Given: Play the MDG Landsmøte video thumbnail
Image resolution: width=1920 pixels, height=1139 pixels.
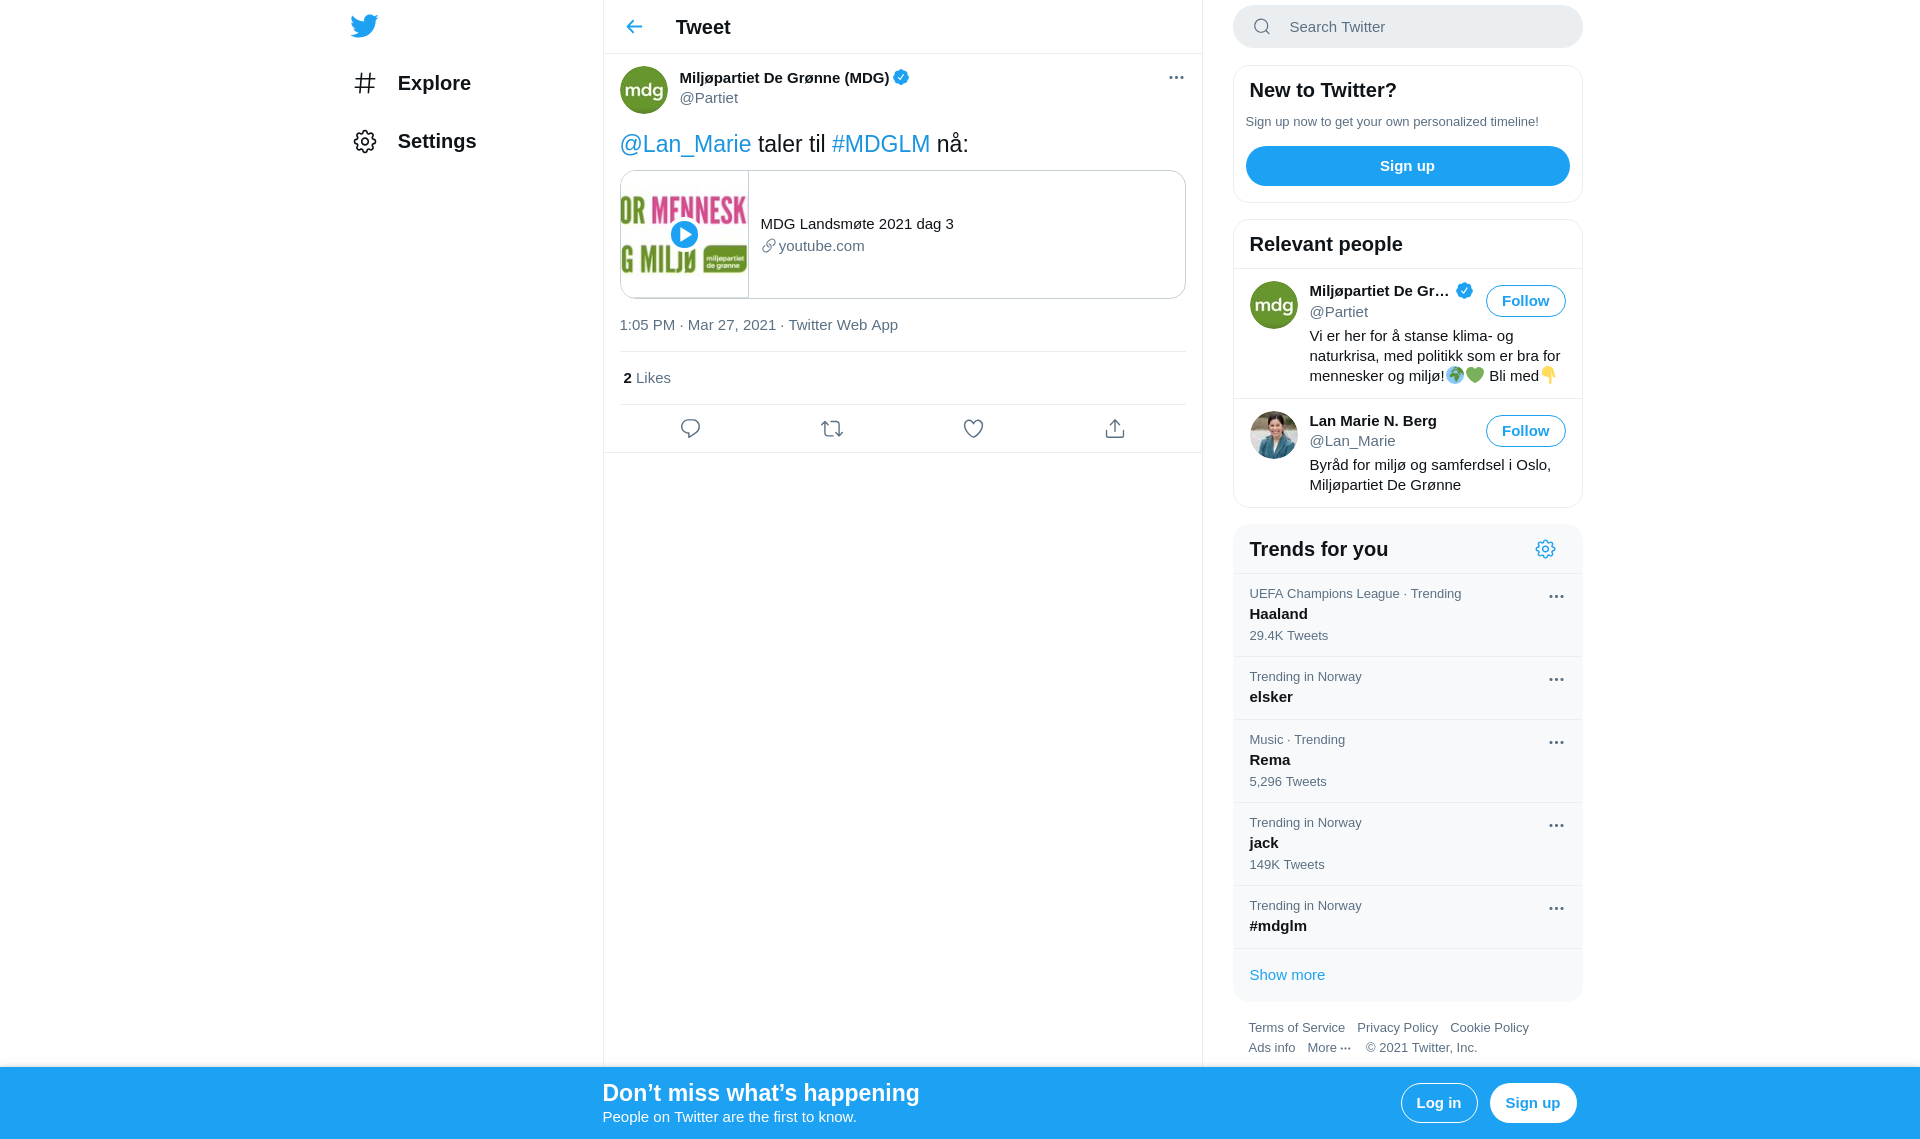Looking at the screenshot, I should (x=684, y=234).
